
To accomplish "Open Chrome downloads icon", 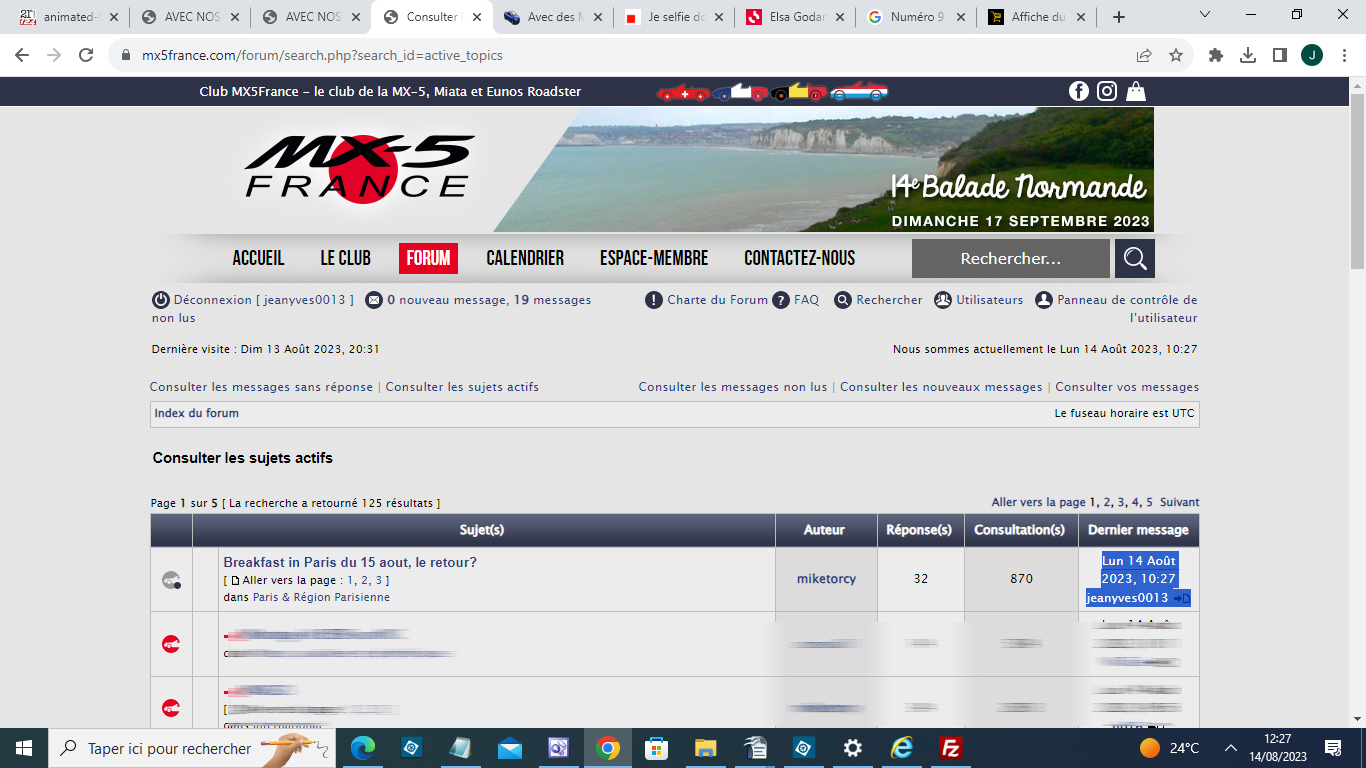I will [1248, 56].
